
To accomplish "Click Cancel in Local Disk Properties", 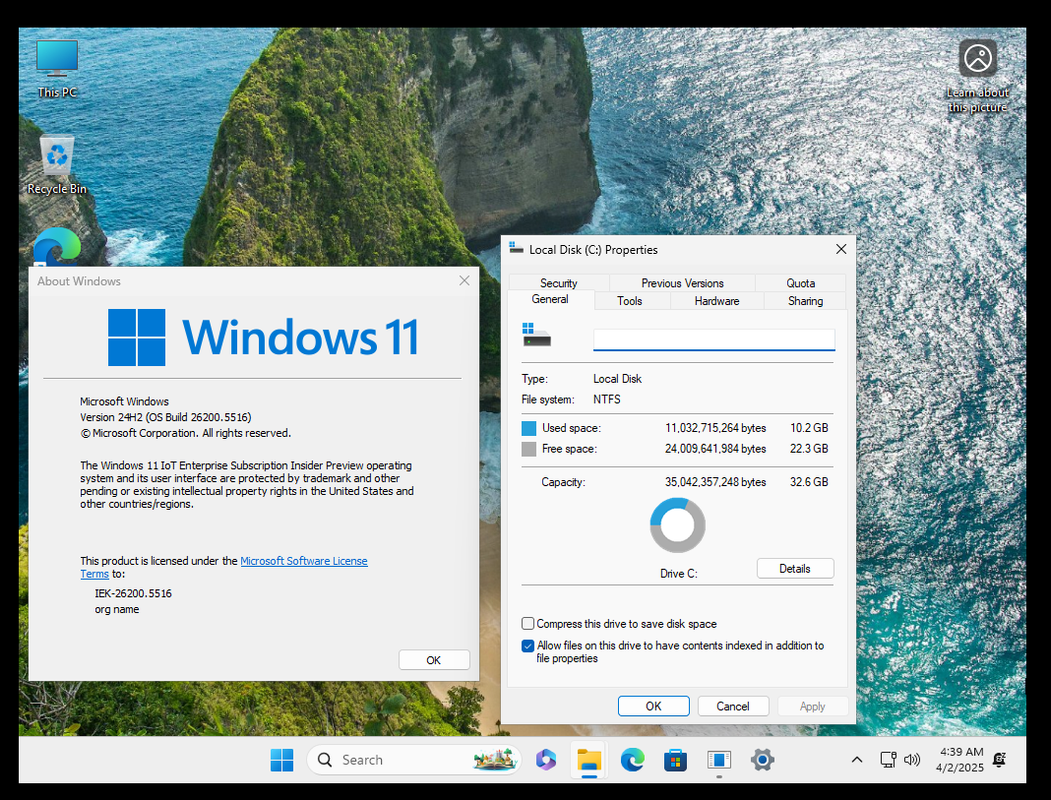I will coord(733,706).
